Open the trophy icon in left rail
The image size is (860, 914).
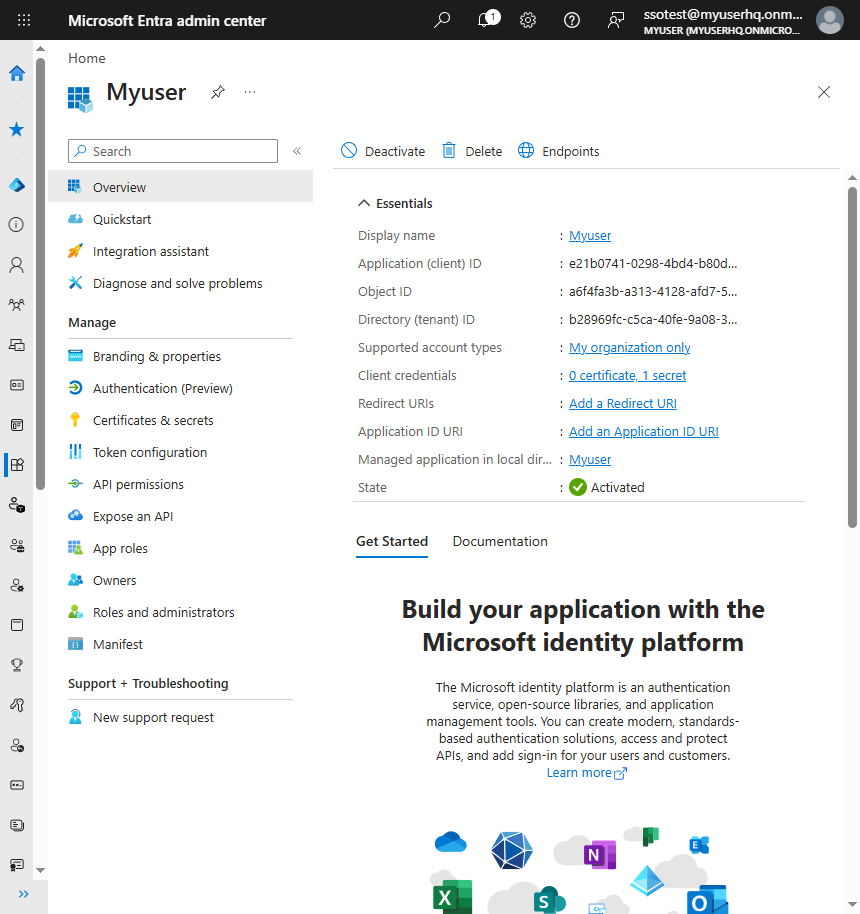click(x=17, y=665)
